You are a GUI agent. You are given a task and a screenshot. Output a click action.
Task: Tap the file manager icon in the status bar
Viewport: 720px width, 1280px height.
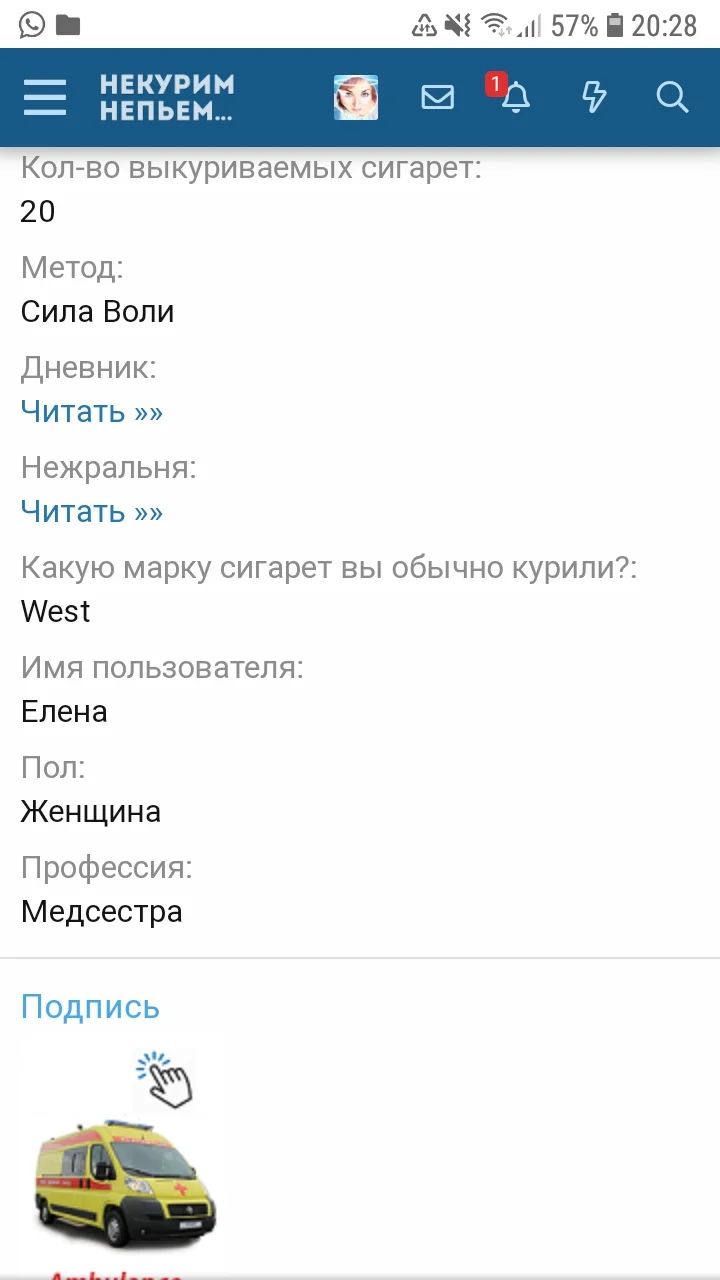pos(66,25)
